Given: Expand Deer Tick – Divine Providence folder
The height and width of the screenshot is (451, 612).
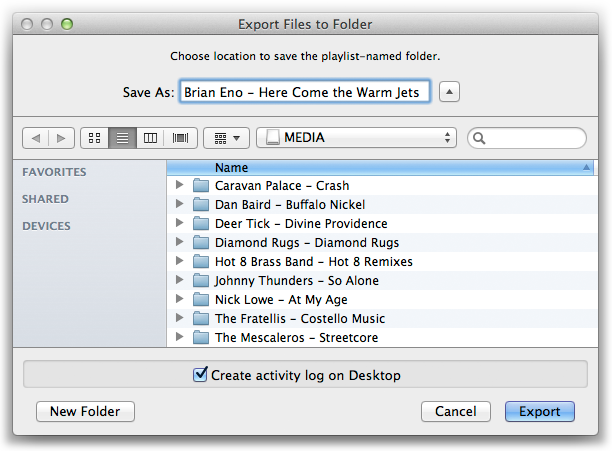Looking at the screenshot, I should [179, 223].
